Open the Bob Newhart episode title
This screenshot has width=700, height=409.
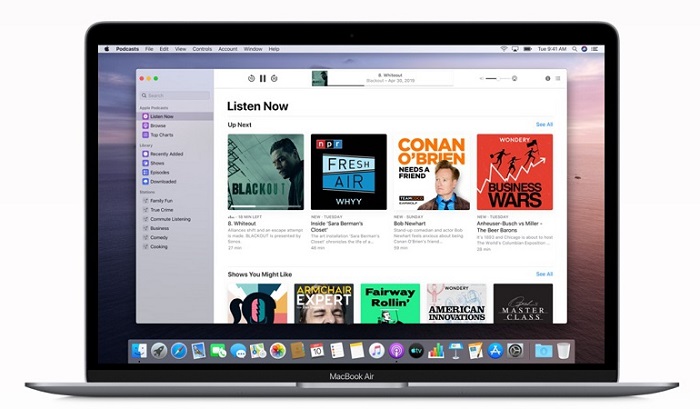pyautogui.click(x=409, y=224)
